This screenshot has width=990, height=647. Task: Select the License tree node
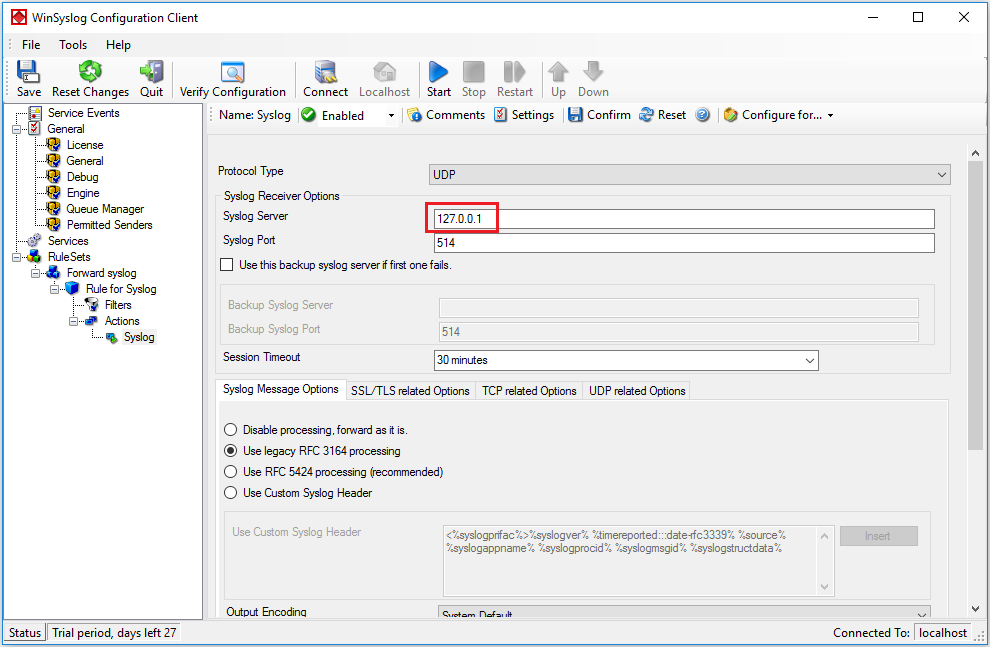pyautogui.click(x=85, y=145)
